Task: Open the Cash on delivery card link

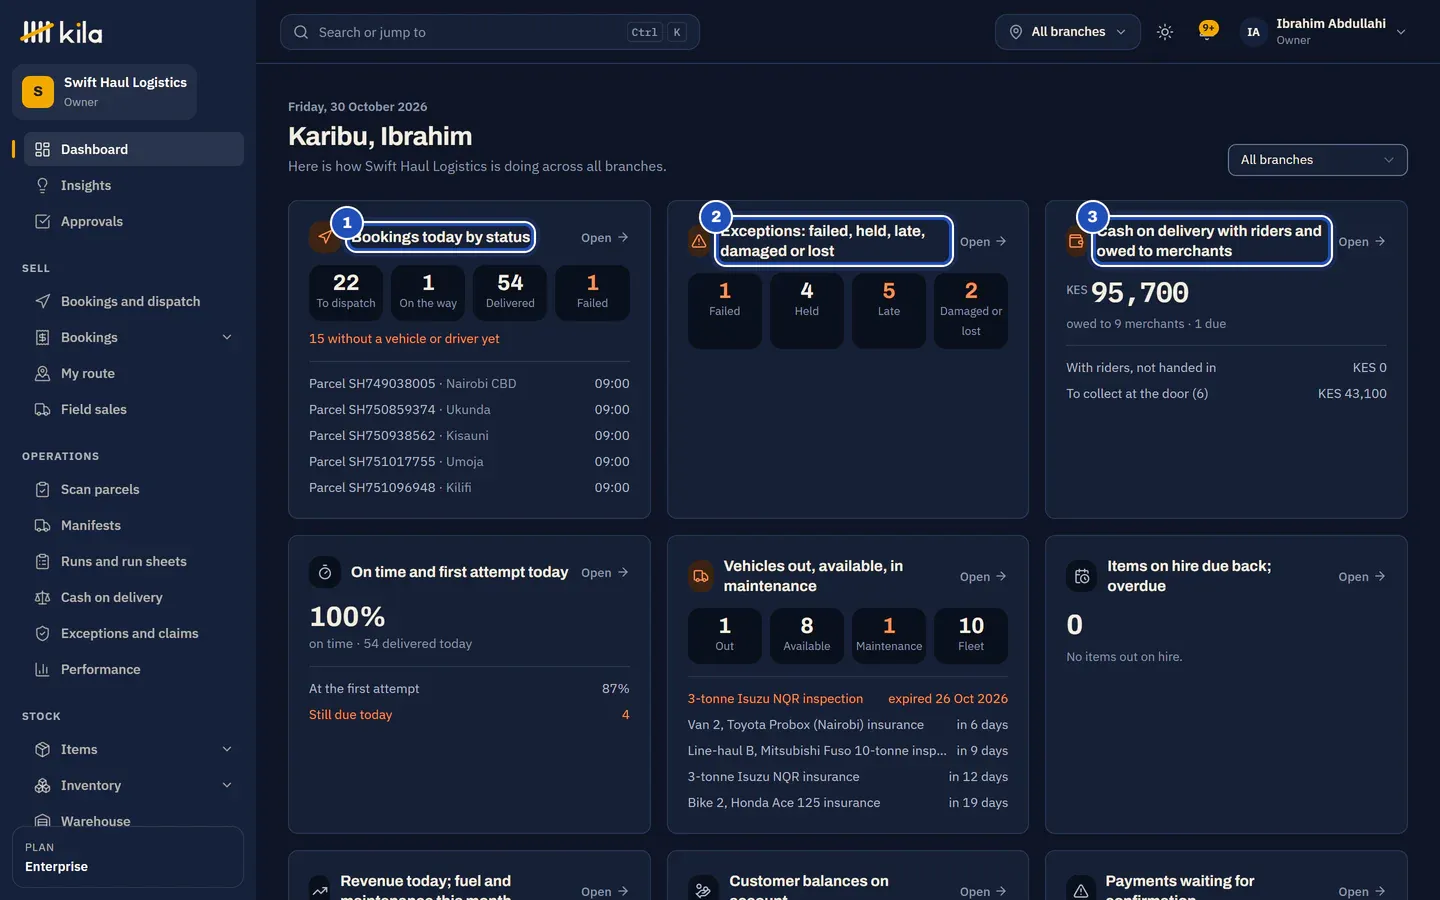Action: [1362, 241]
